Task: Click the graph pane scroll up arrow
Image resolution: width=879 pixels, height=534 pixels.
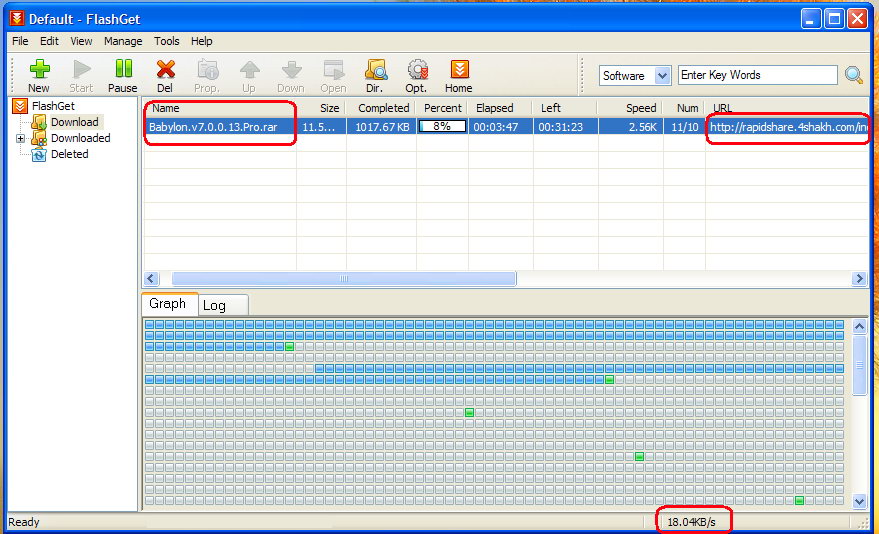Action: pos(859,326)
